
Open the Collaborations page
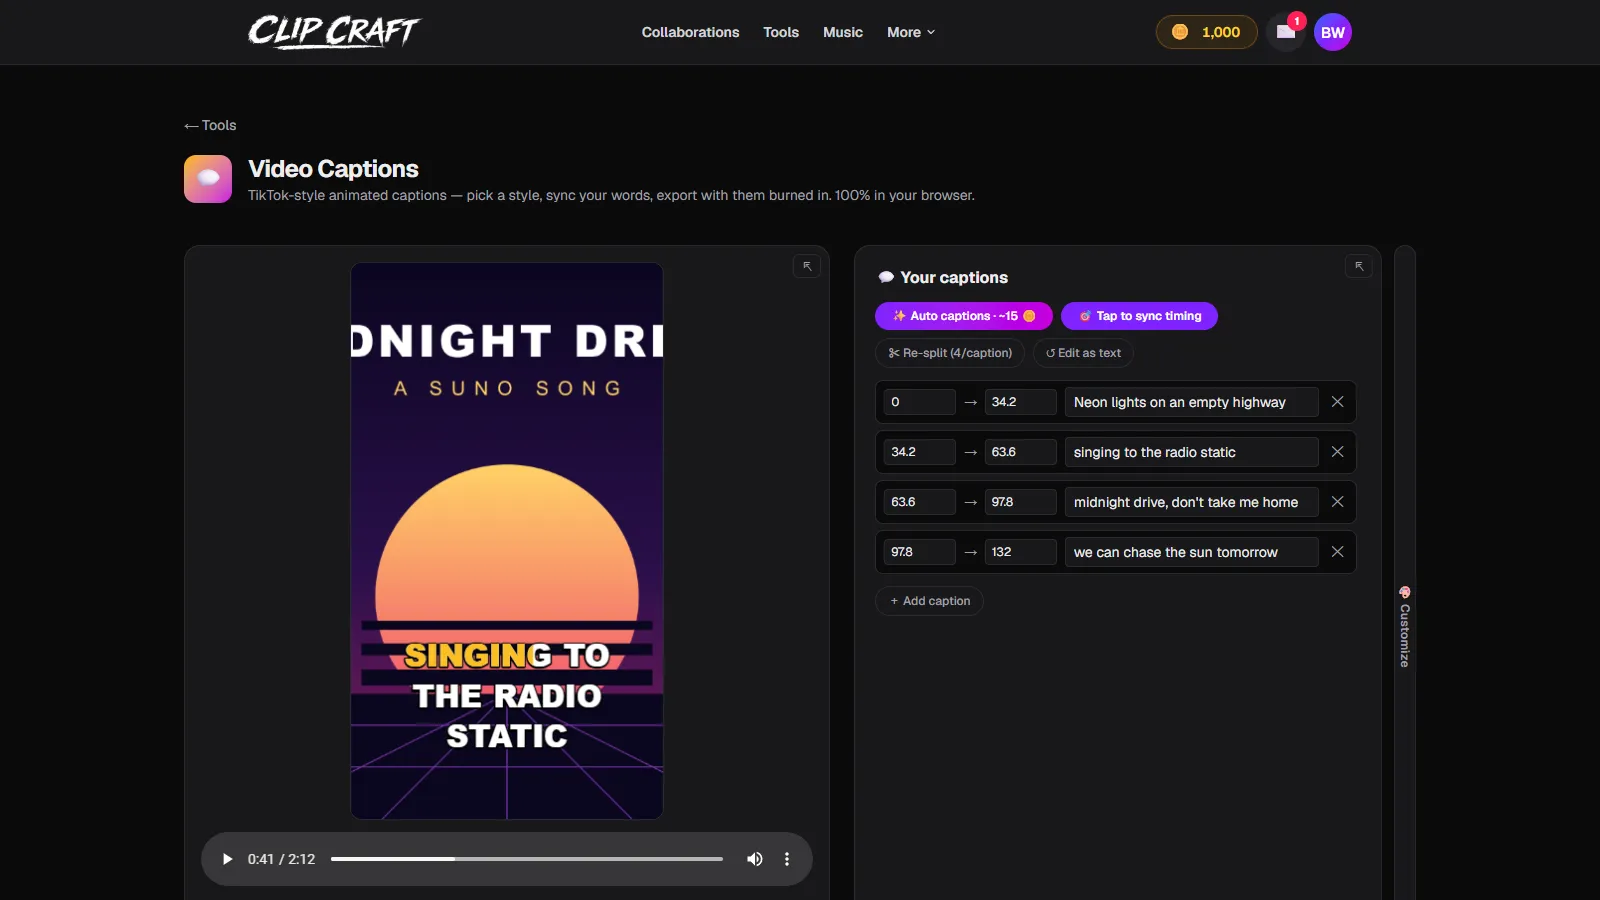[x=690, y=32]
